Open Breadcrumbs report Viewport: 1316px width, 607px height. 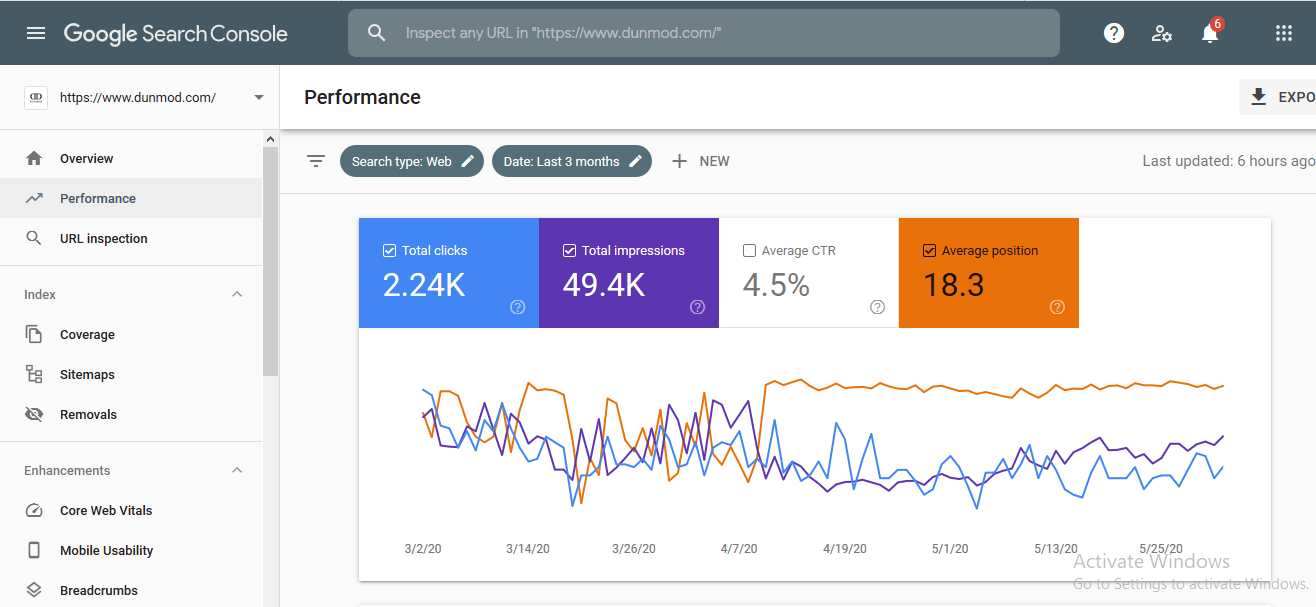[x=131, y=590]
